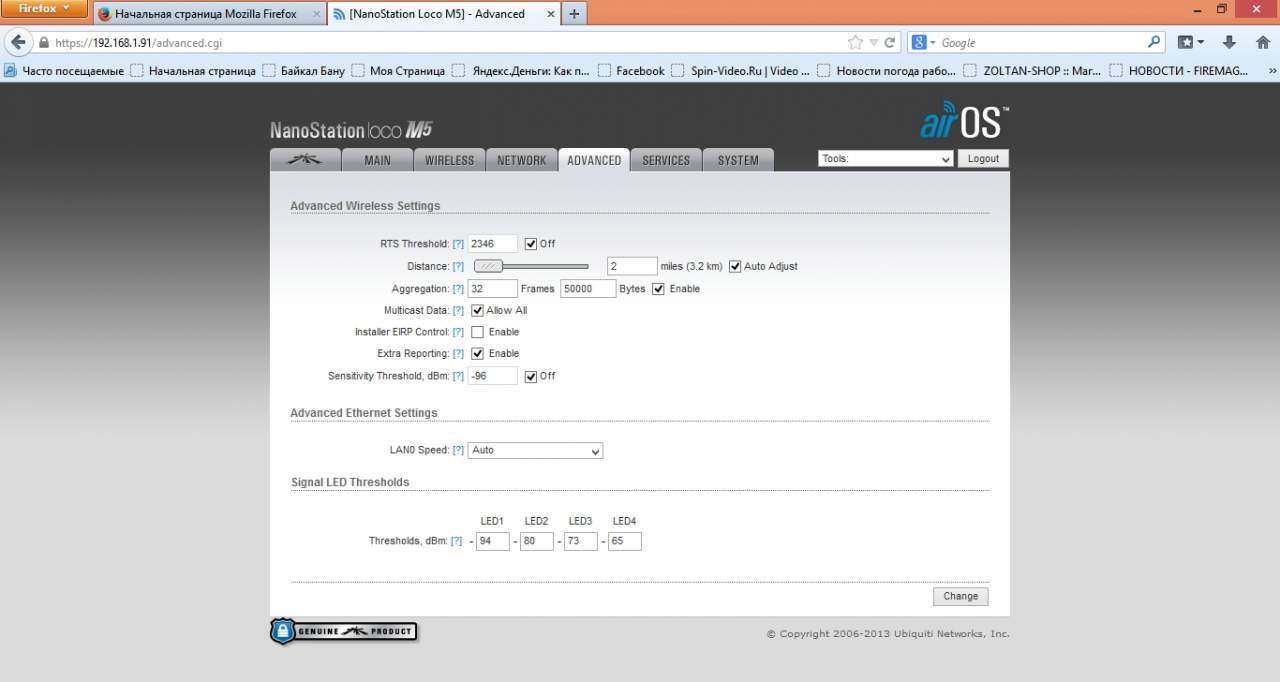Switch to the NETWORK tab
Viewport: 1280px width, 682px height.
522,160
